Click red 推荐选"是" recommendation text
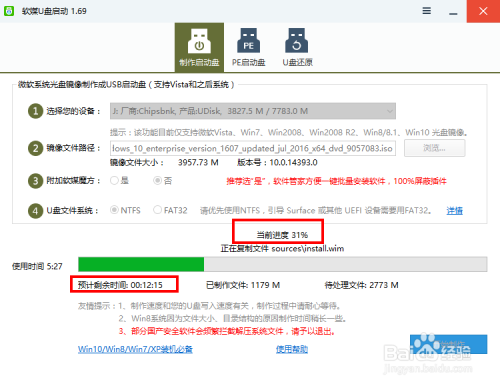Image resolution: width=500 pixels, height=386 pixels. click(x=336, y=181)
